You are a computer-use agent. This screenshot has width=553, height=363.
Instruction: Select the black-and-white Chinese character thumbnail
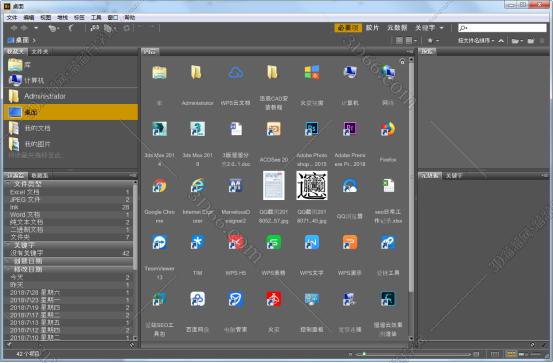tap(312, 186)
